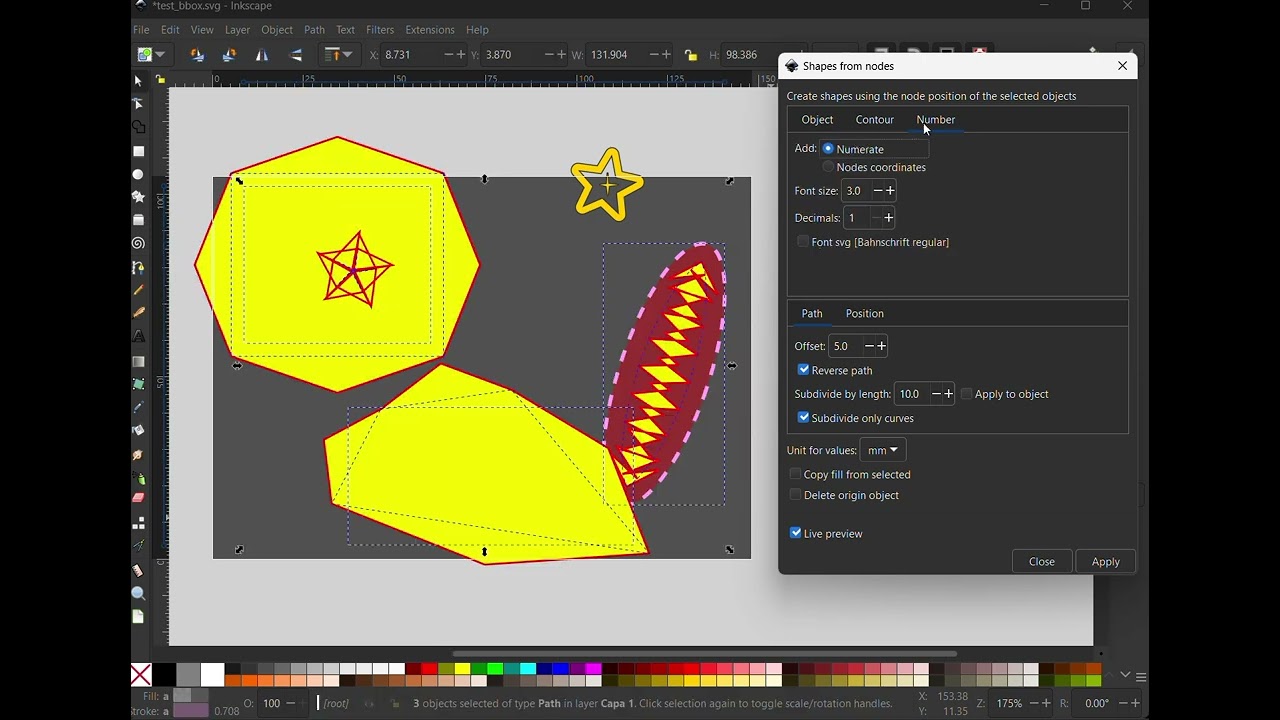
Task: Pick the white palette swatch
Action: pyautogui.click(x=212, y=675)
